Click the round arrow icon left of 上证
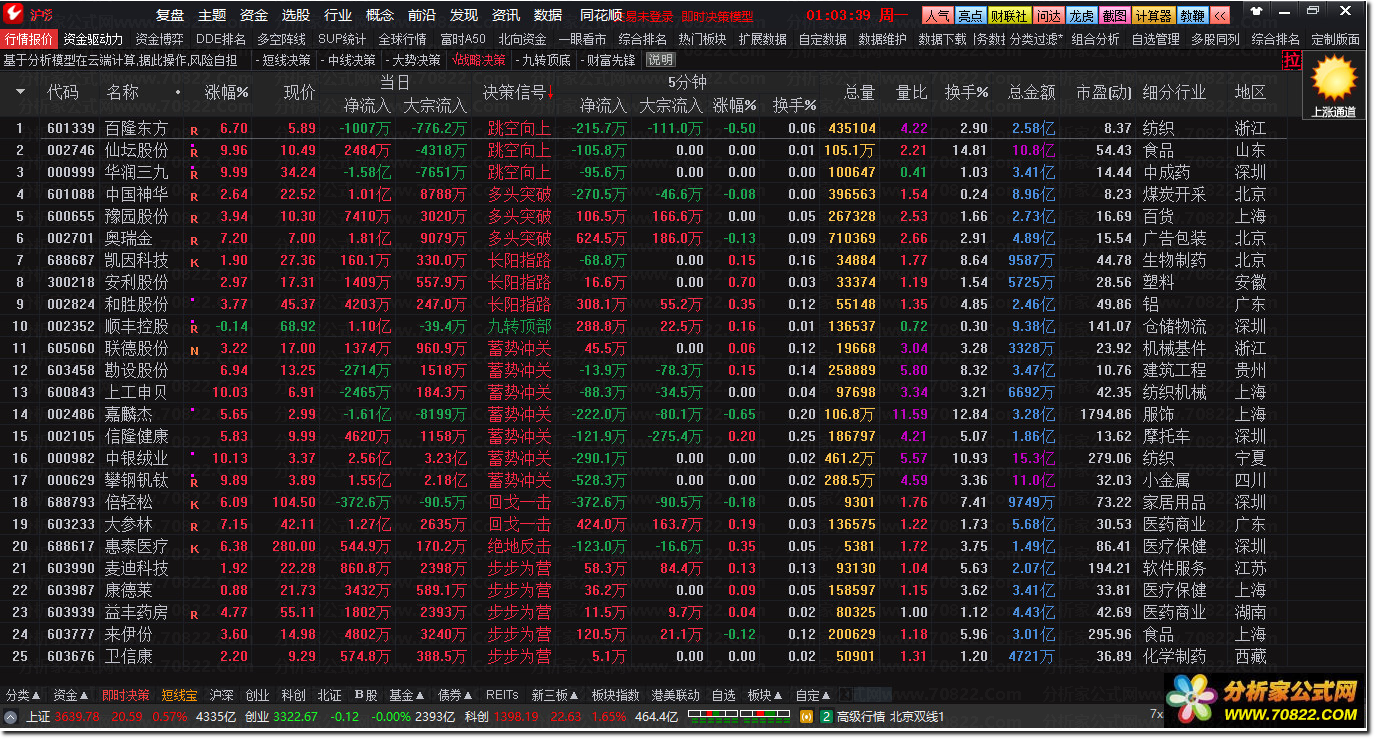1376x739 pixels. point(11,717)
